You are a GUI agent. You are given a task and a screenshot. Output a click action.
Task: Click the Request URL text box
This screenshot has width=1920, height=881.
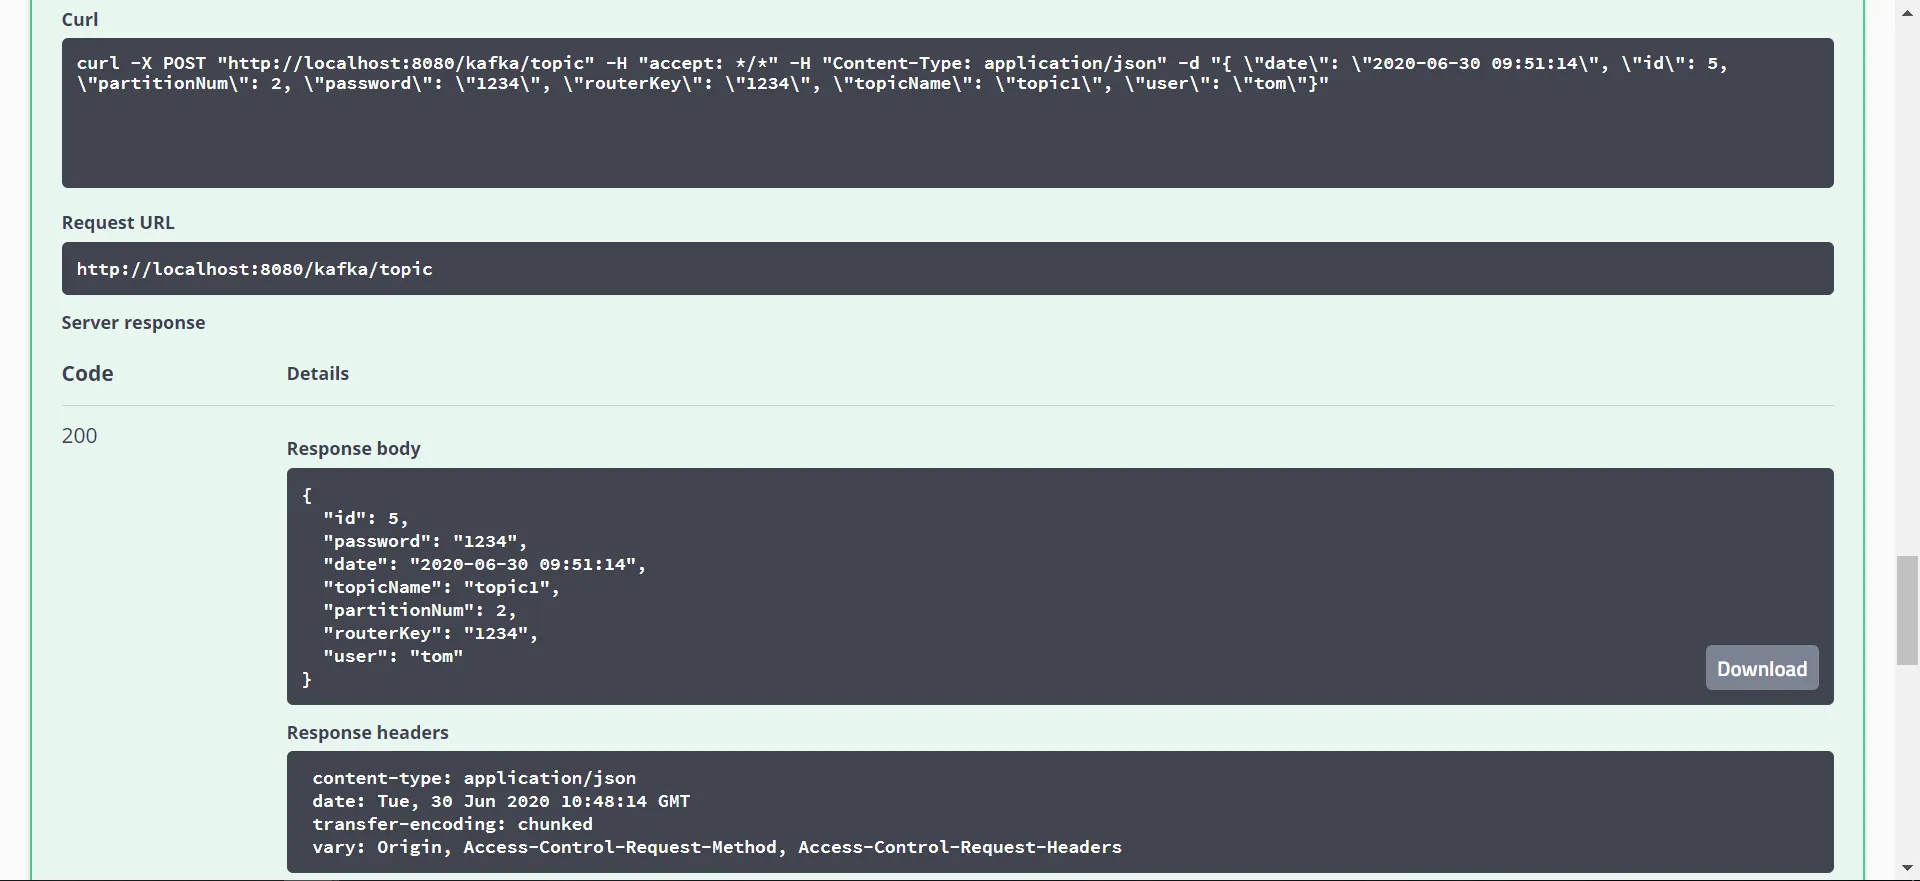coord(947,269)
